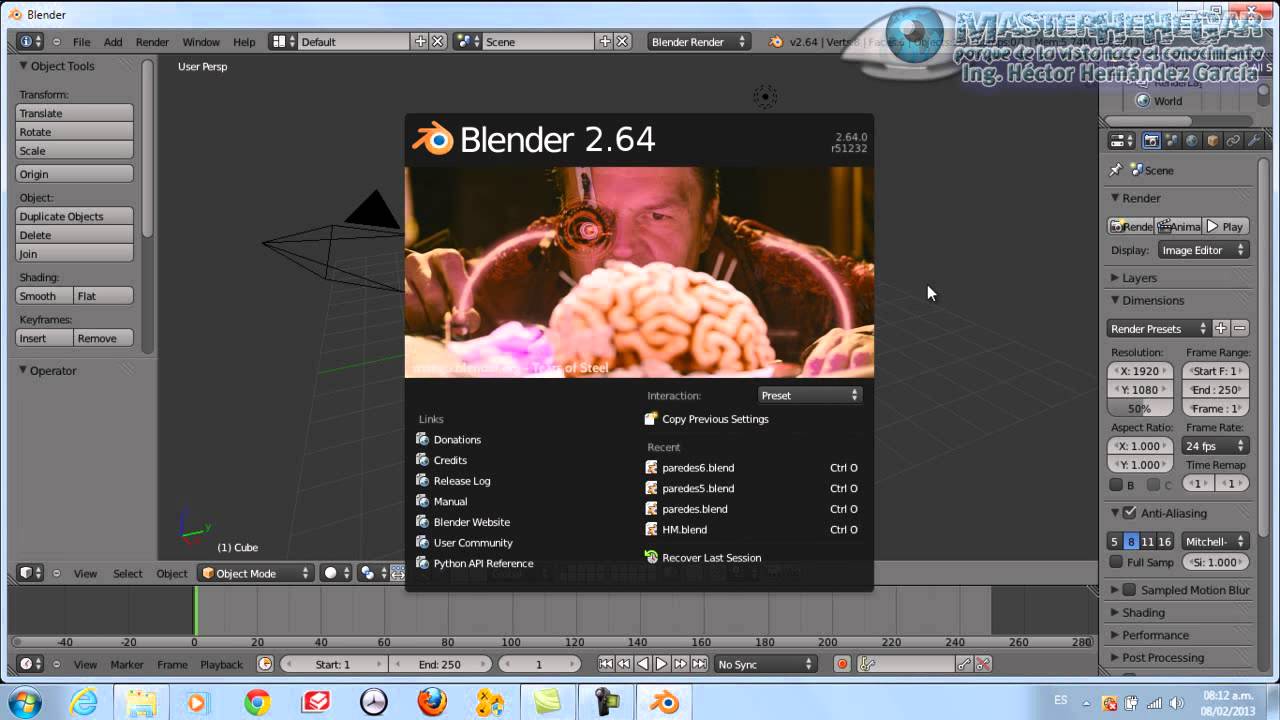Select 8 anti-aliasing samples
Viewport: 1280px width, 720px height.
tap(1131, 541)
